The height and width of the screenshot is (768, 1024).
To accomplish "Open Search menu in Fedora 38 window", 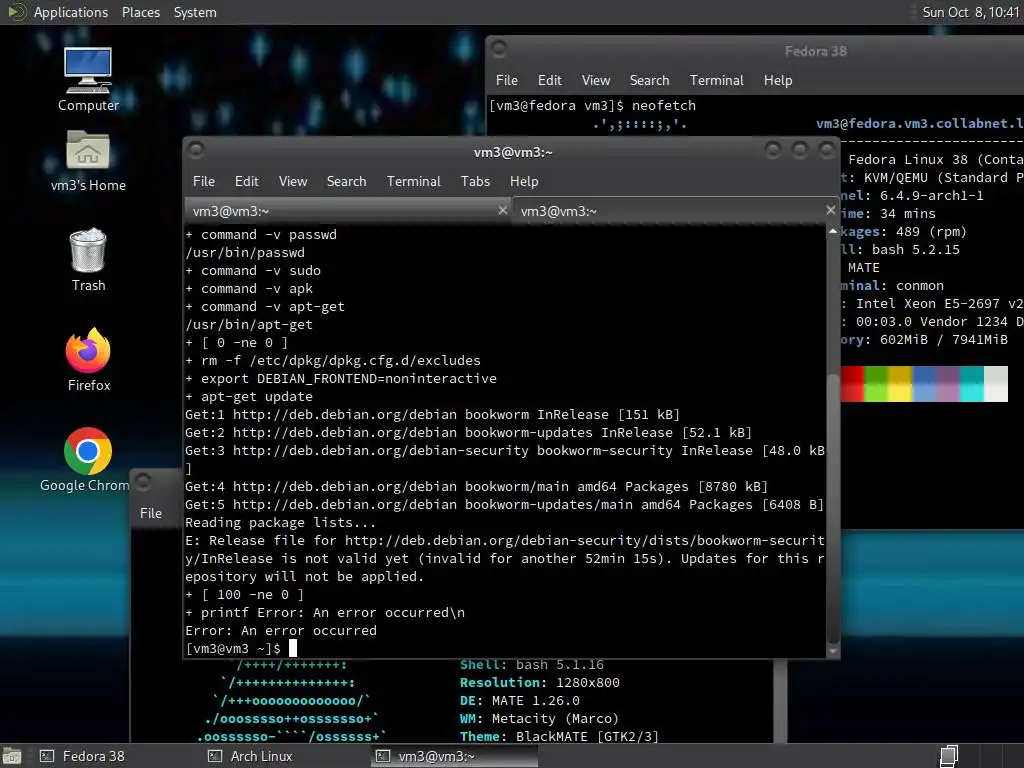I will pyautogui.click(x=649, y=80).
